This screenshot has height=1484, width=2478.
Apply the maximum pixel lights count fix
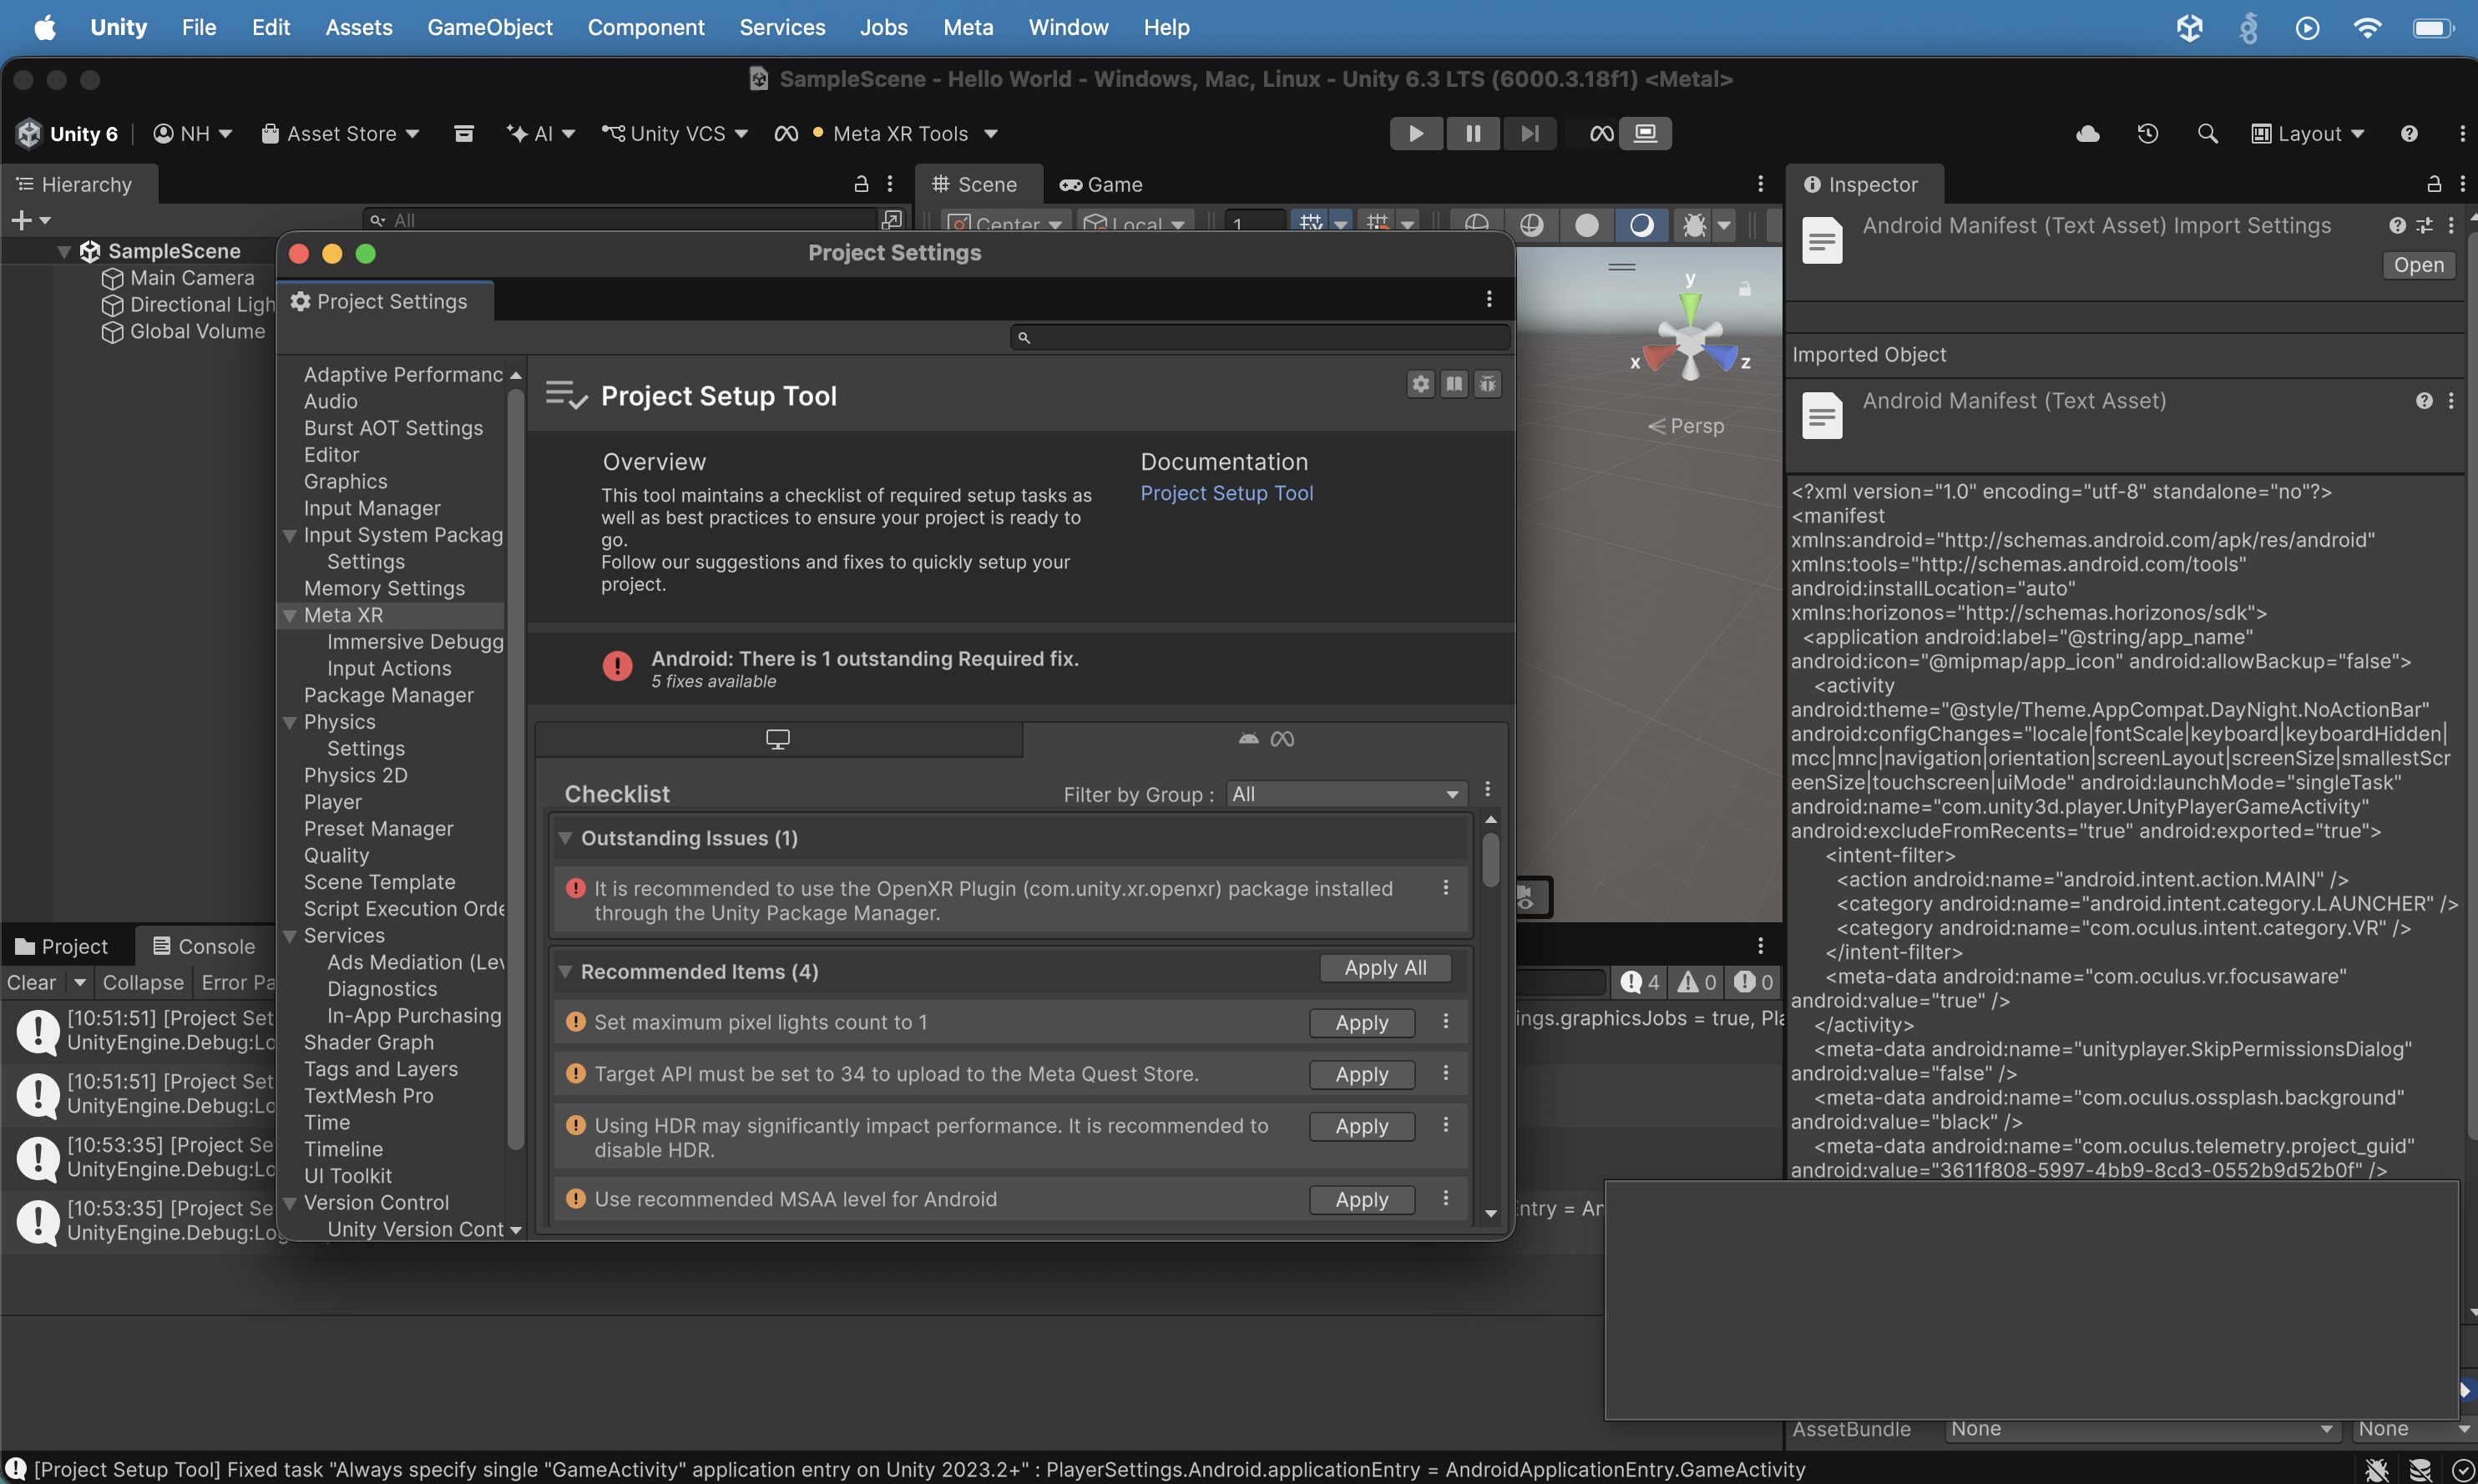[1362, 1022]
